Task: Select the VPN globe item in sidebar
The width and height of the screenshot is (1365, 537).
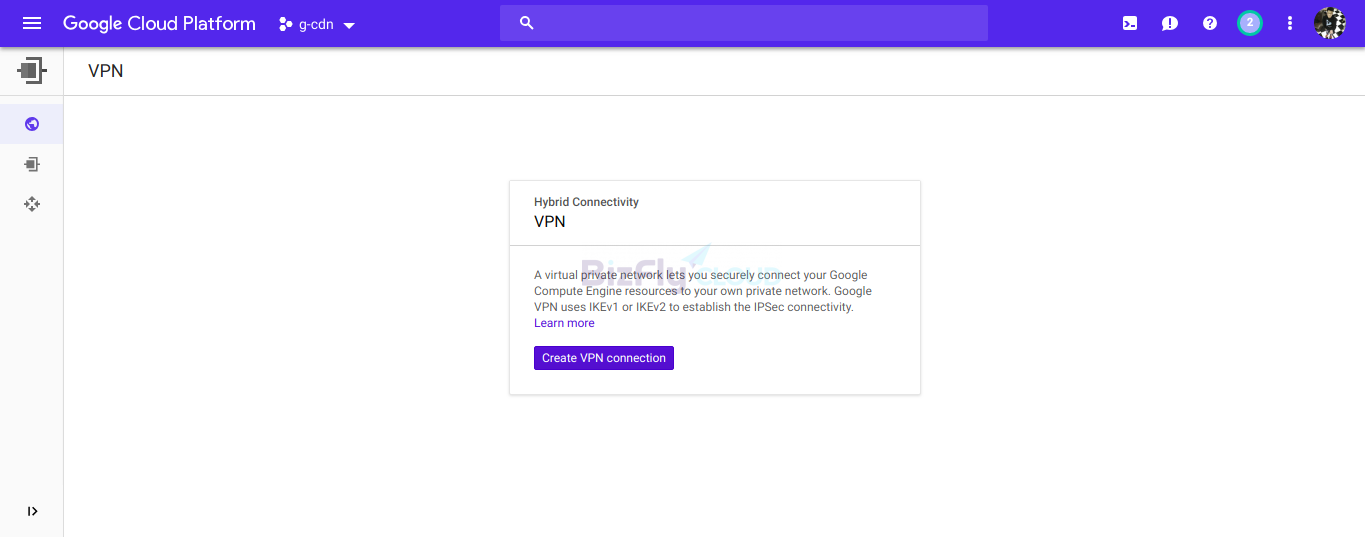Action: 32,124
